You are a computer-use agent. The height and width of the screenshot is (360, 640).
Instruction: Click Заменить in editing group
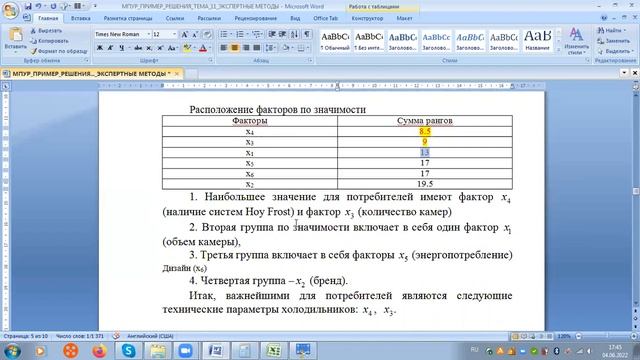613,41
